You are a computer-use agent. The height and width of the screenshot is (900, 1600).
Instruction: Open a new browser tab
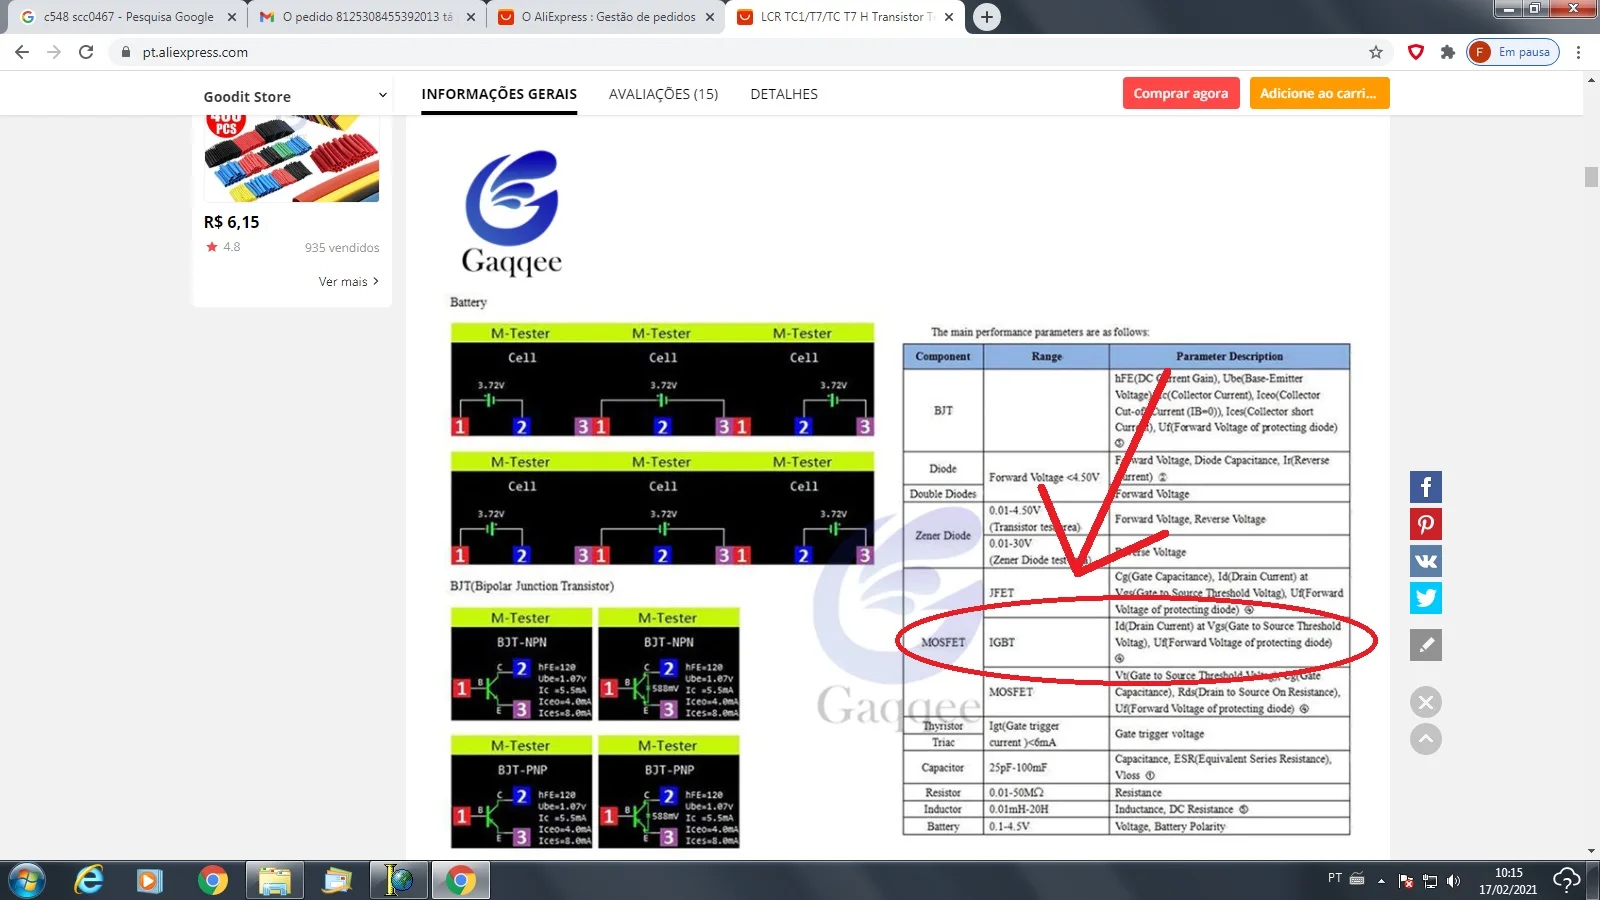[x=986, y=17]
